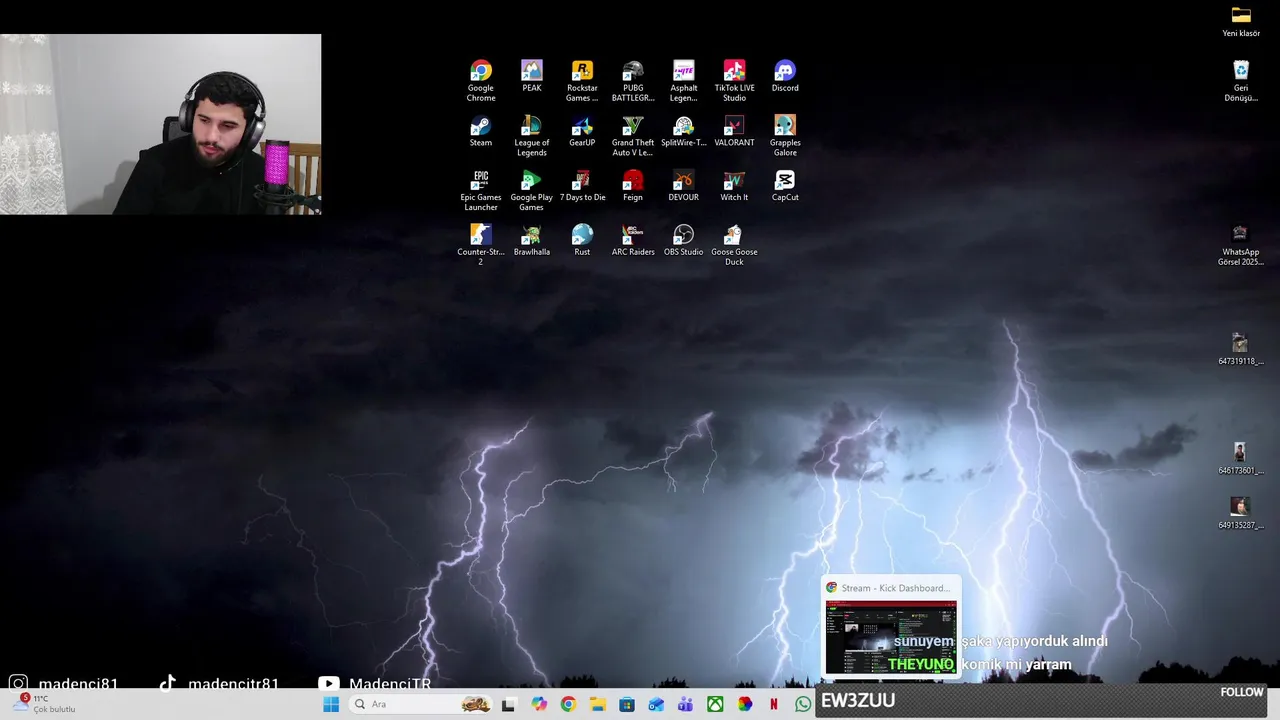1280x720 pixels.
Task: Select the CapCut desktop icon
Action: click(x=785, y=187)
